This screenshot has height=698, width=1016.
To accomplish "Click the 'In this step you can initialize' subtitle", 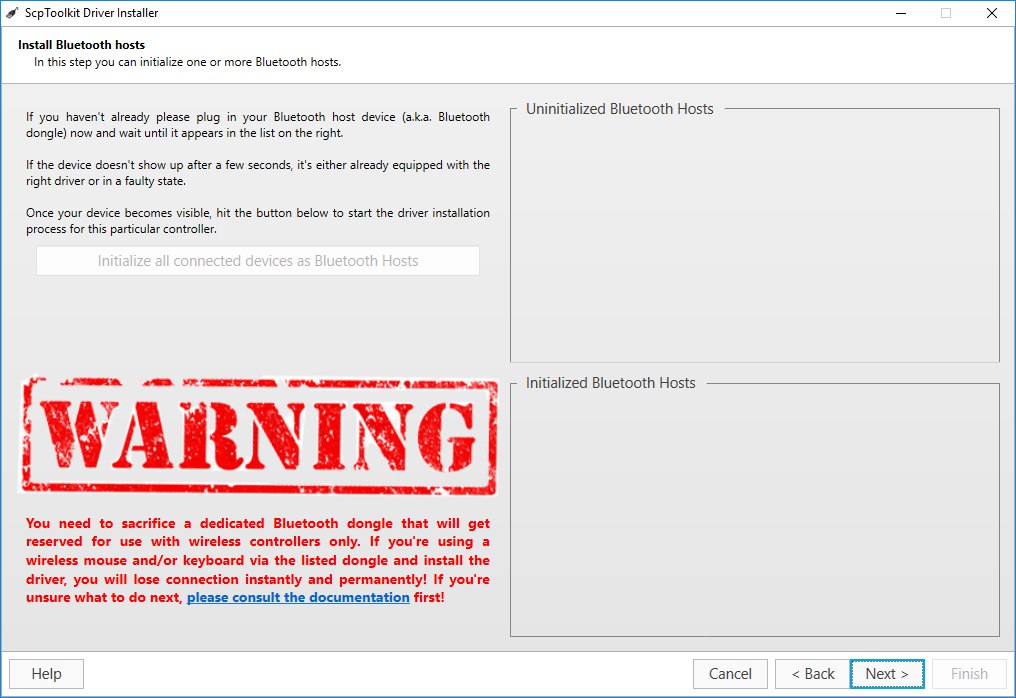I will [187, 62].
